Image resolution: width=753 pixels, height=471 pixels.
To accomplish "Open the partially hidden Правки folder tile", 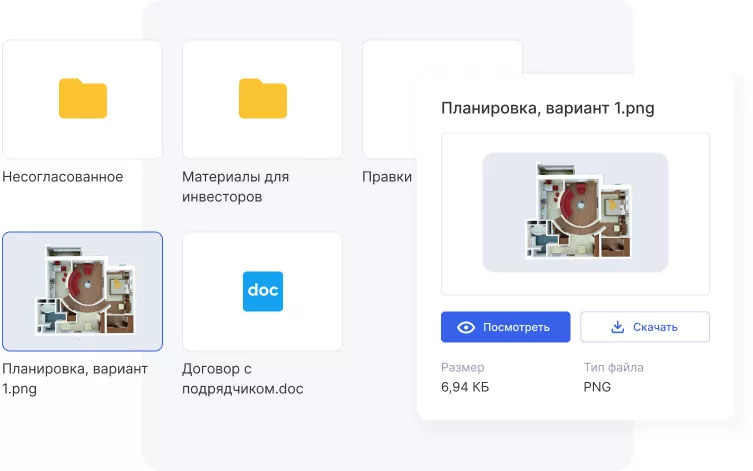I will pyautogui.click(x=389, y=98).
